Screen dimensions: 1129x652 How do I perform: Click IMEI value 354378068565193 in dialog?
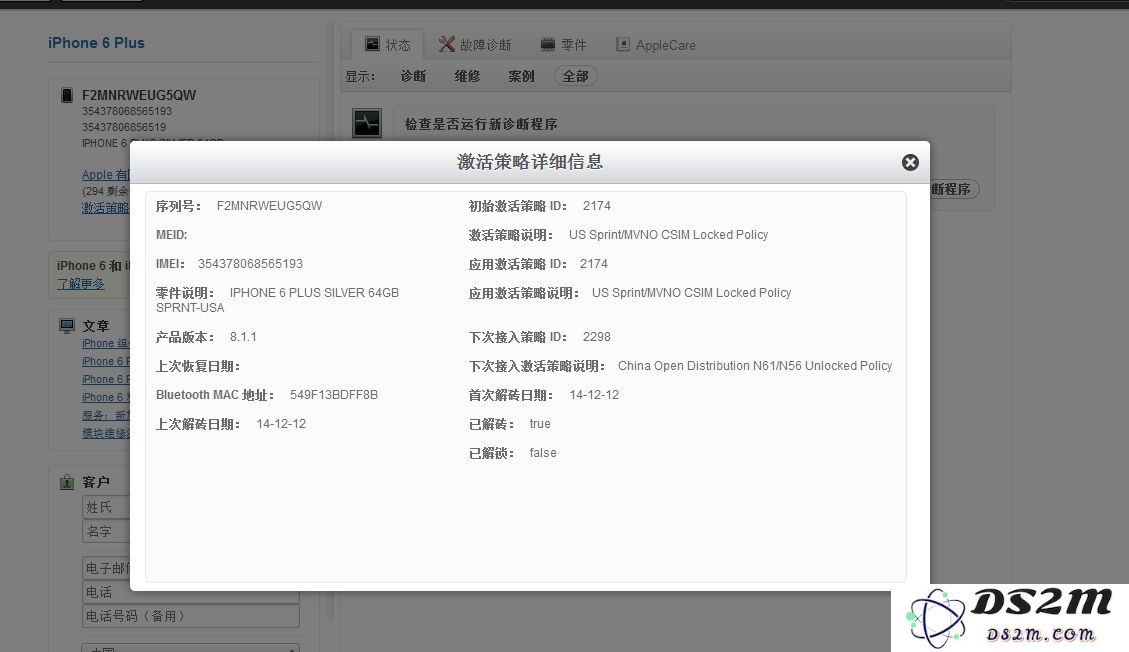coord(251,264)
